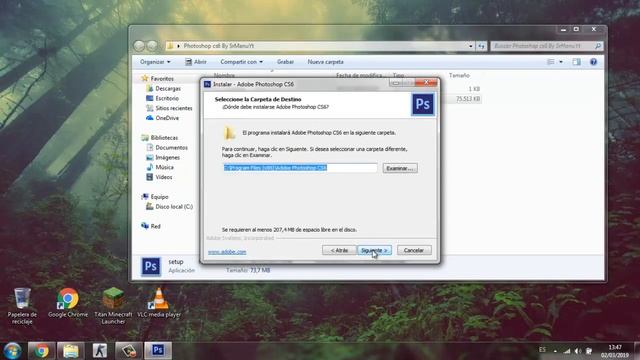The width and height of the screenshot is (640, 360).
Task: Open the view options dropdown arrow
Action: coord(561,62)
